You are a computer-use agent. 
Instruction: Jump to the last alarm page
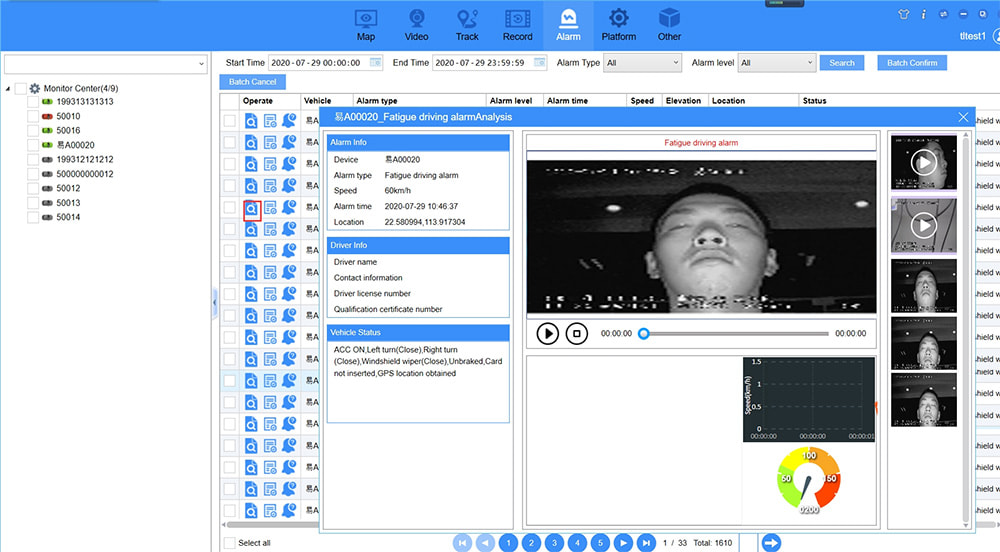[x=646, y=542]
